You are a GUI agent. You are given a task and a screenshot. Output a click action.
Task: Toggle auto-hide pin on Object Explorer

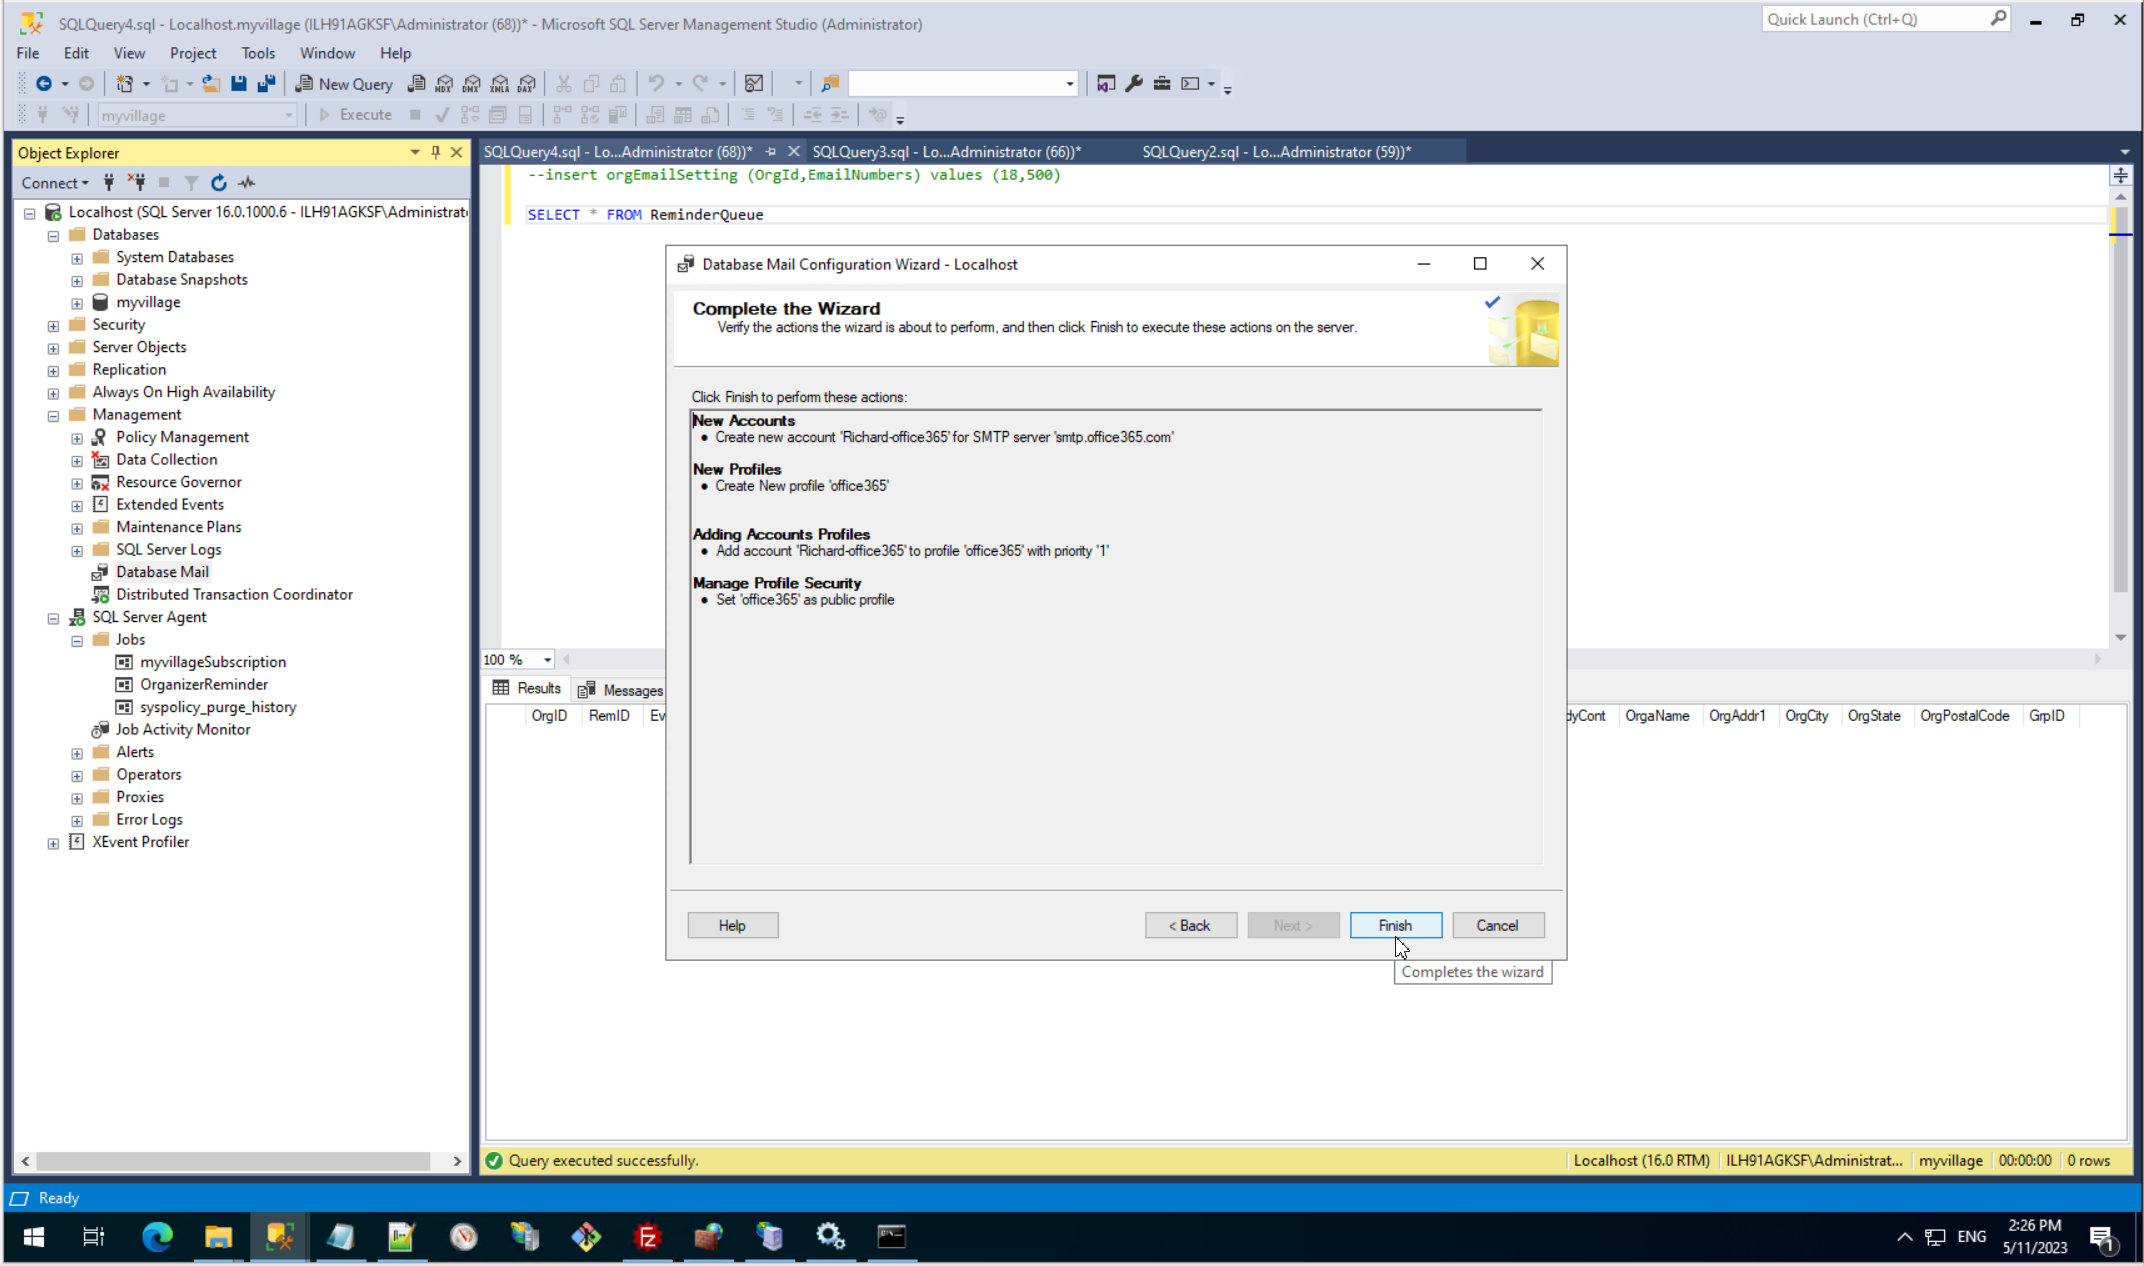[435, 152]
